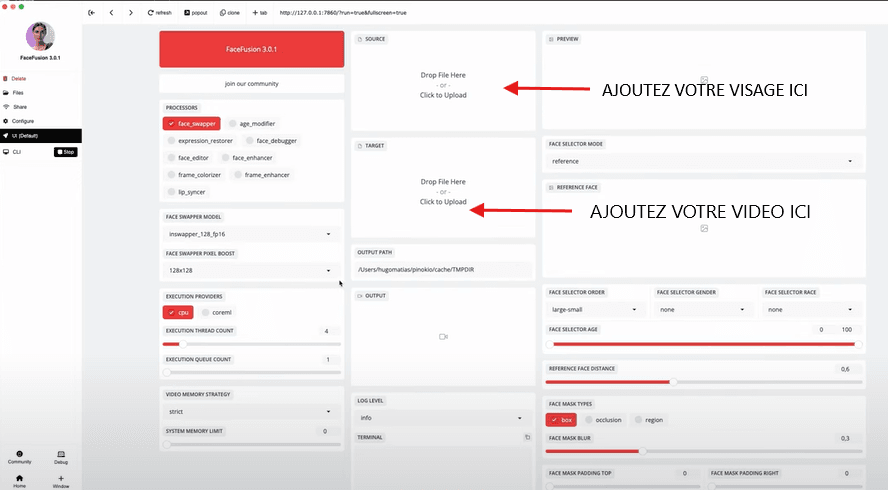Click the Stop button
Screen dimensions: 888x490
coord(66,152)
